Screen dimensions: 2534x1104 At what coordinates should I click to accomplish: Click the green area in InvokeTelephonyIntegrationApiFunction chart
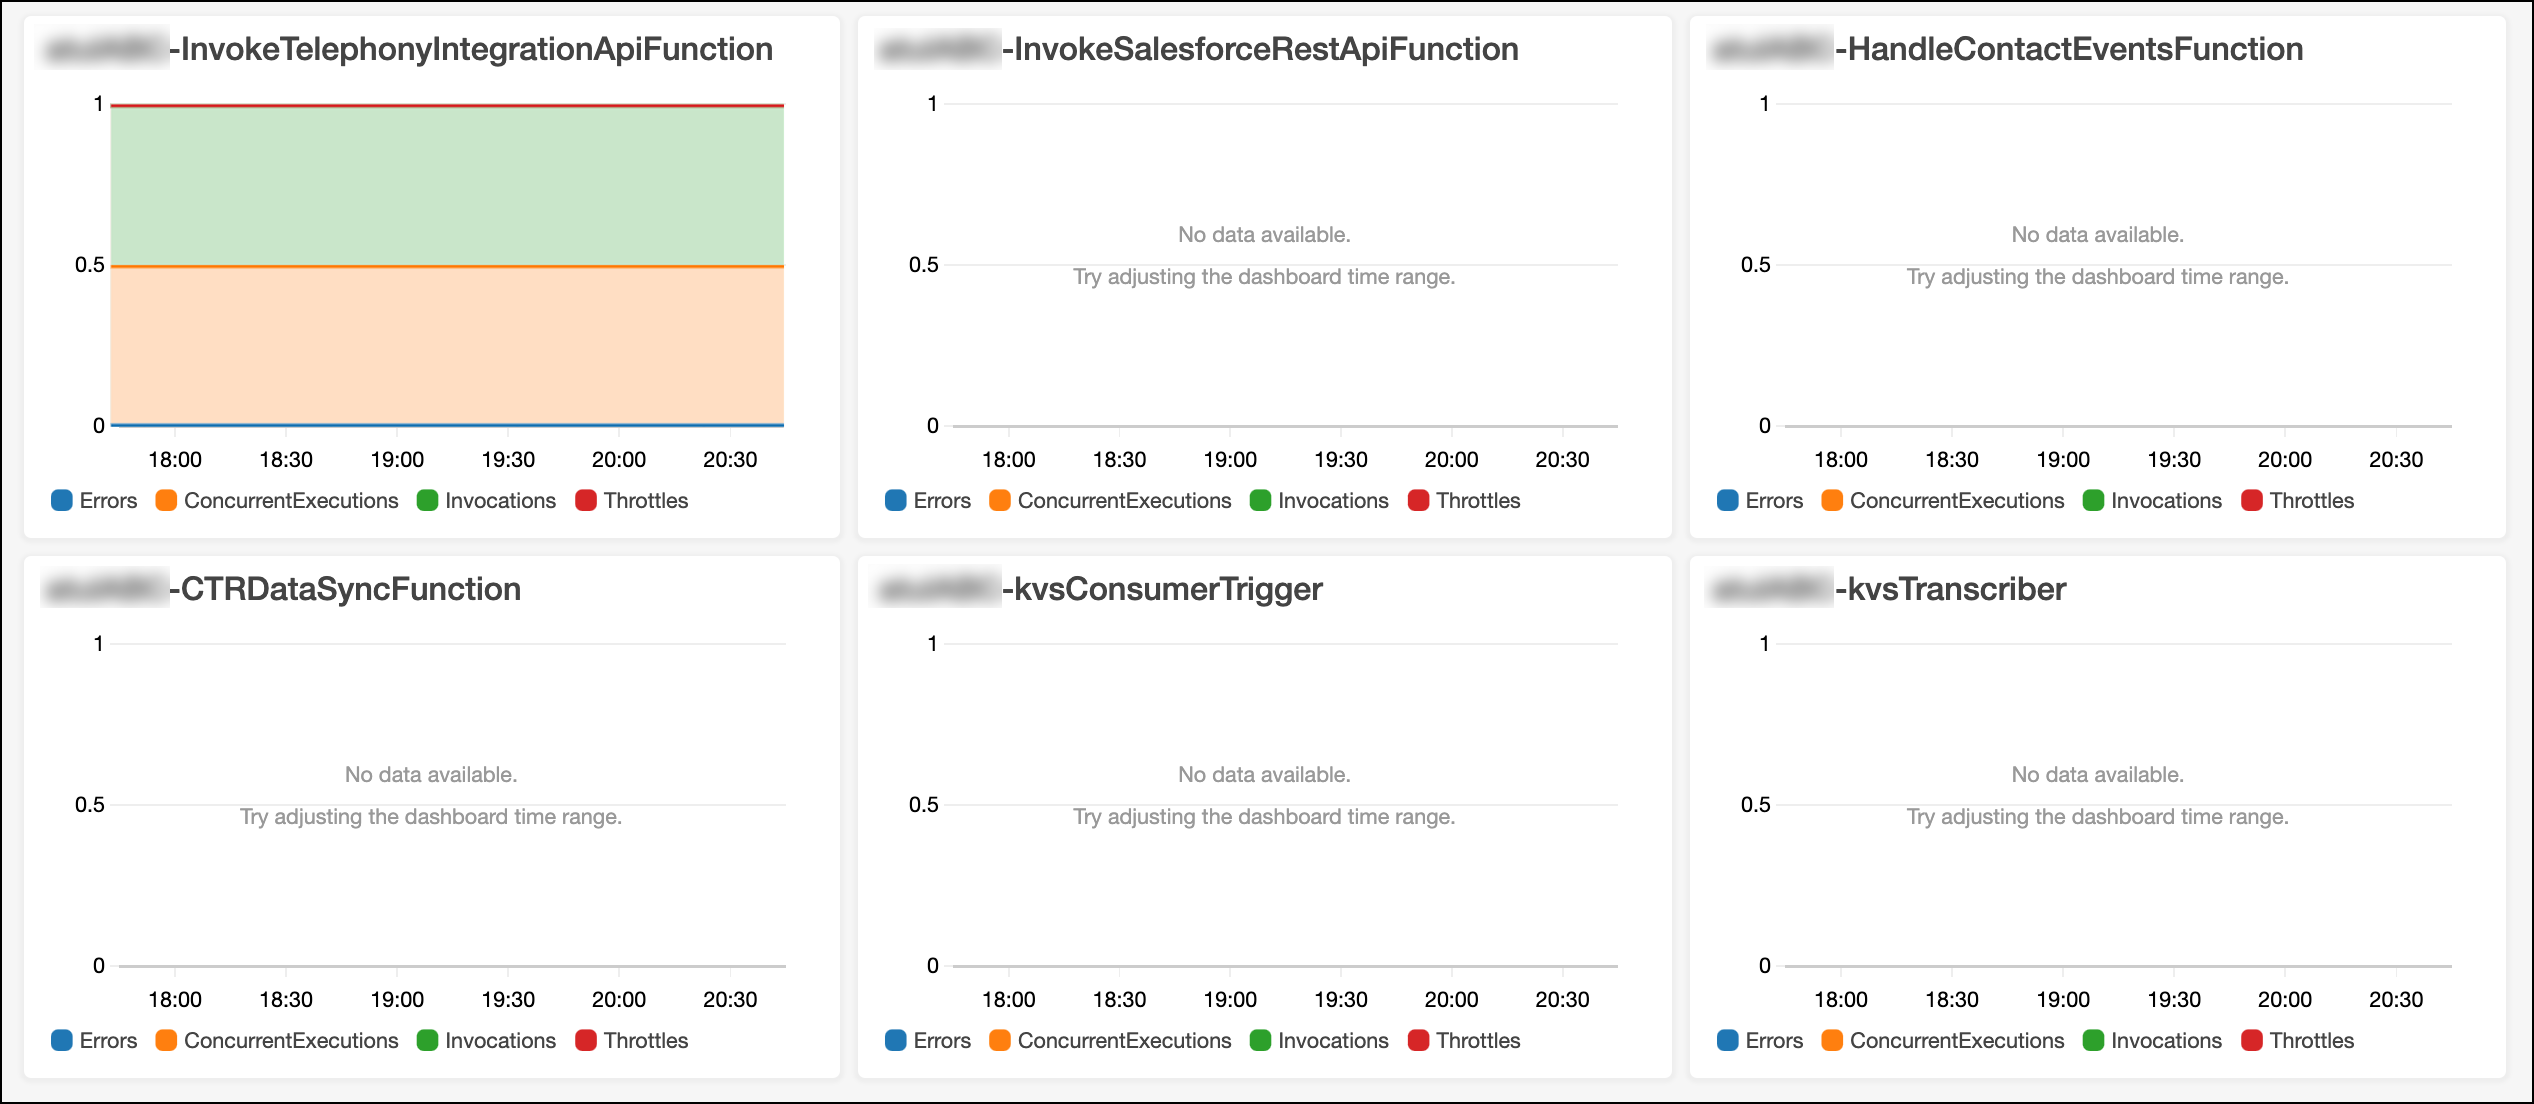click(x=447, y=185)
